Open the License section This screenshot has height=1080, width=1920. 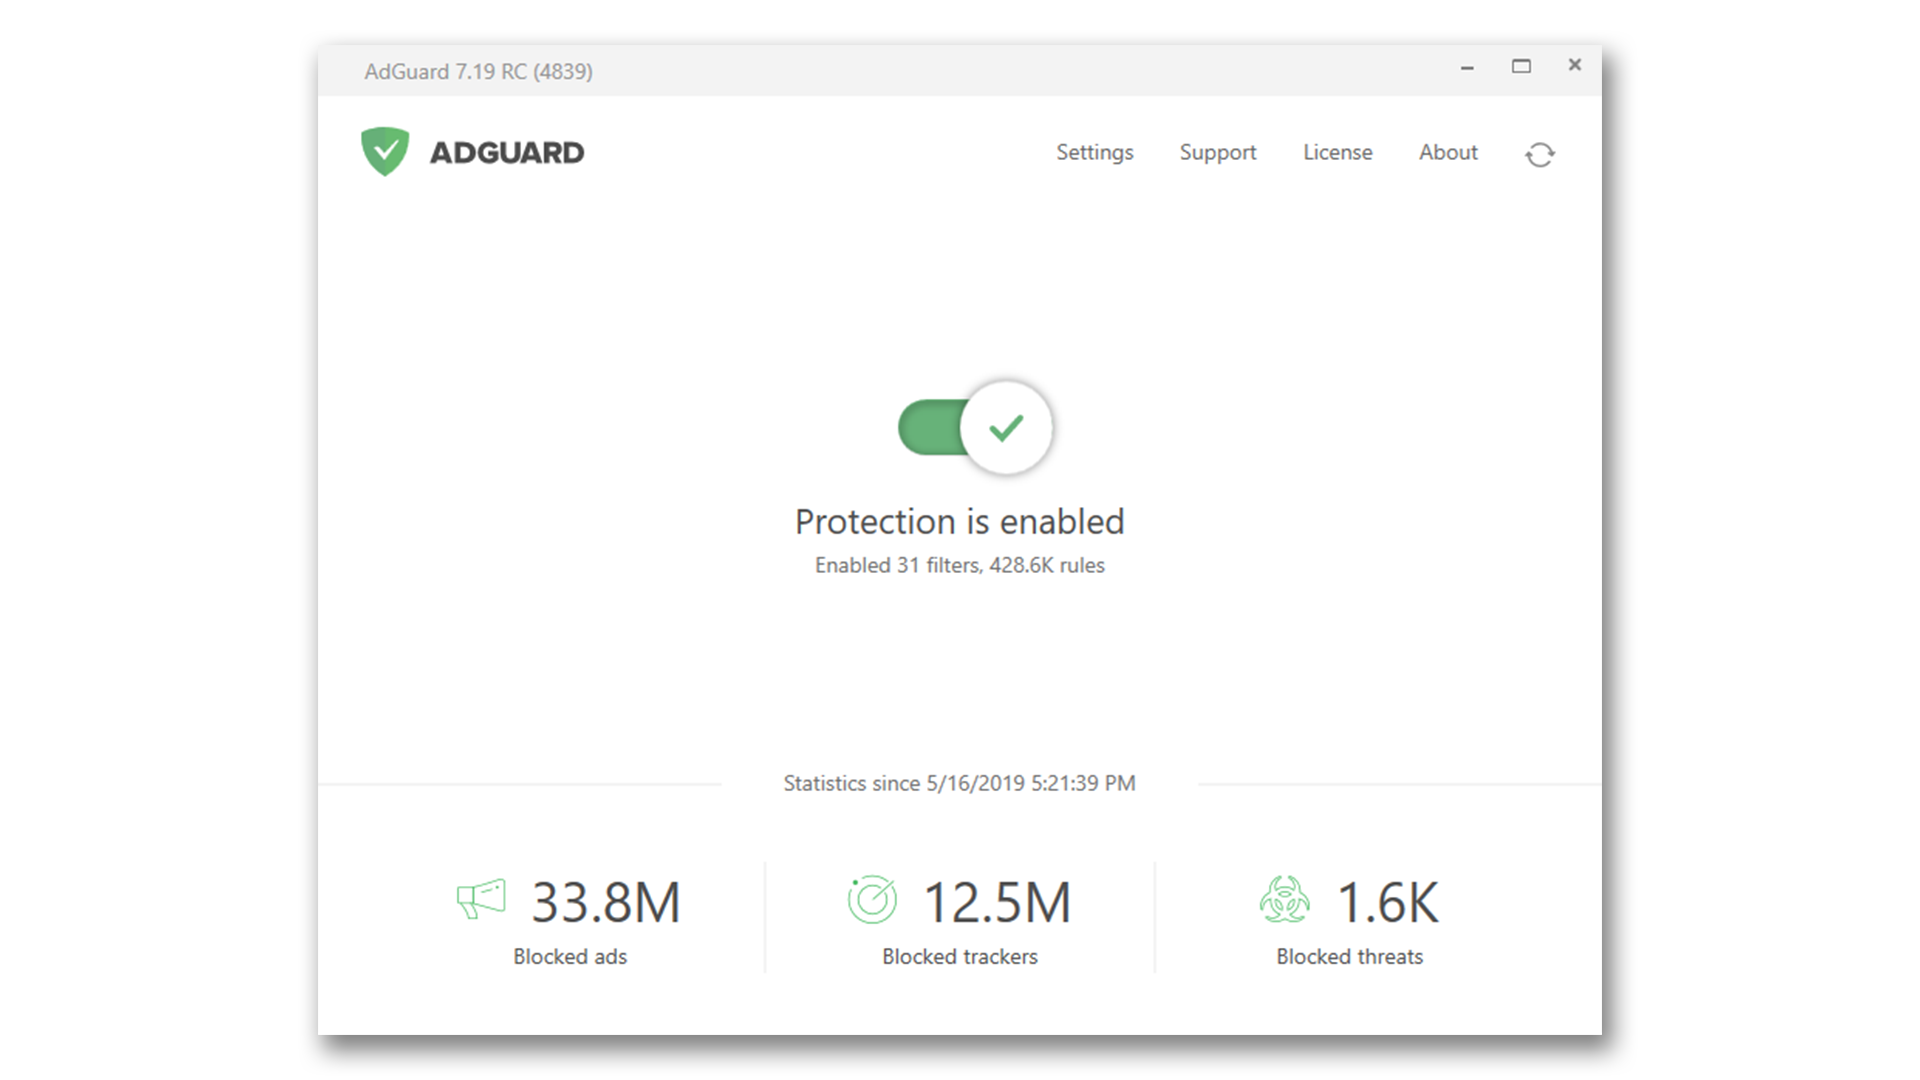click(x=1337, y=152)
